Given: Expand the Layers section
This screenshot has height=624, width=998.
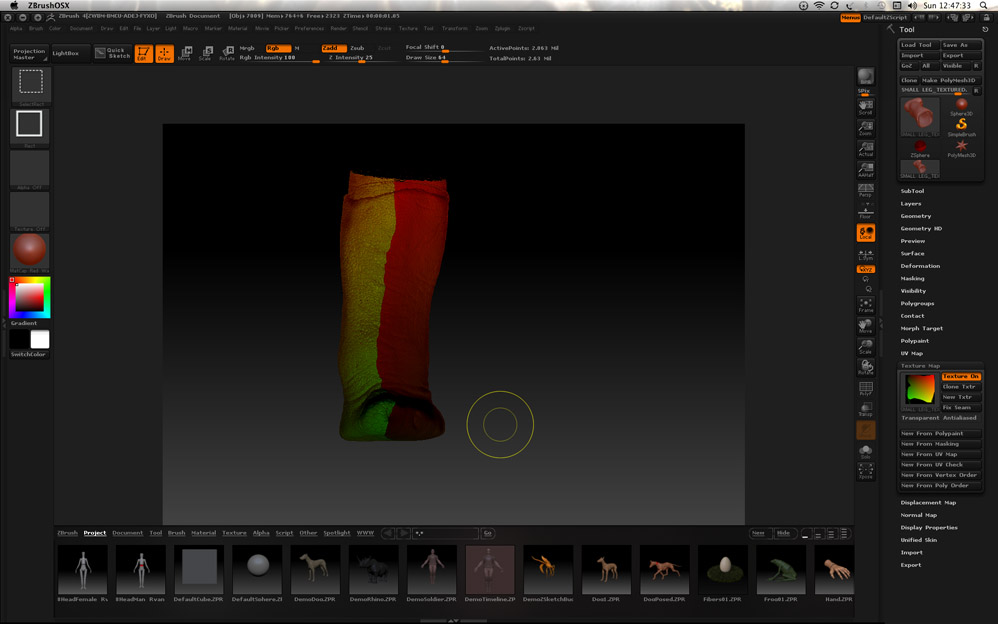Looking at the screenshot, I should 911,204.
